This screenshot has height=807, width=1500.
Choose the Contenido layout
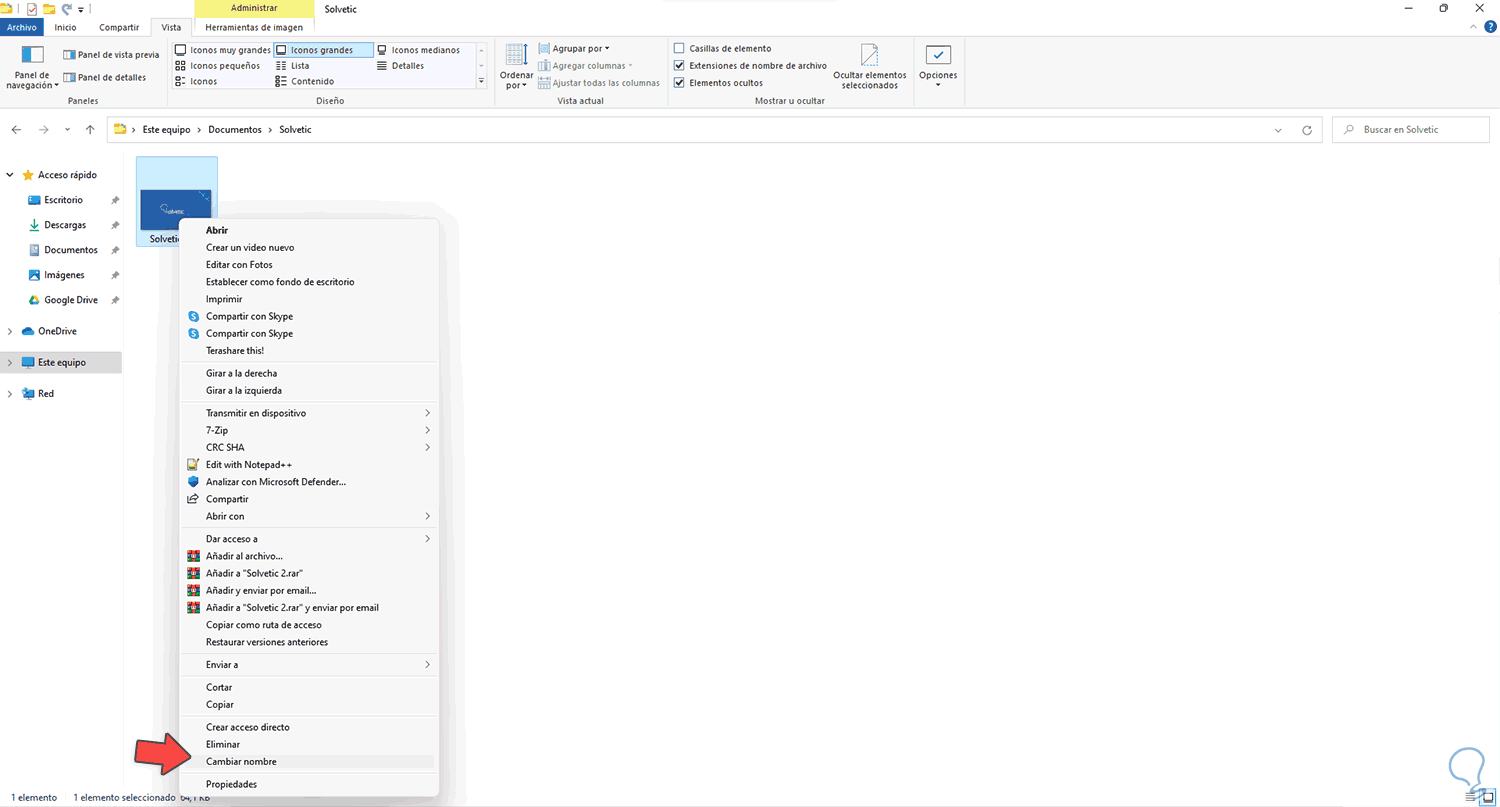click(x=304, y=81)
